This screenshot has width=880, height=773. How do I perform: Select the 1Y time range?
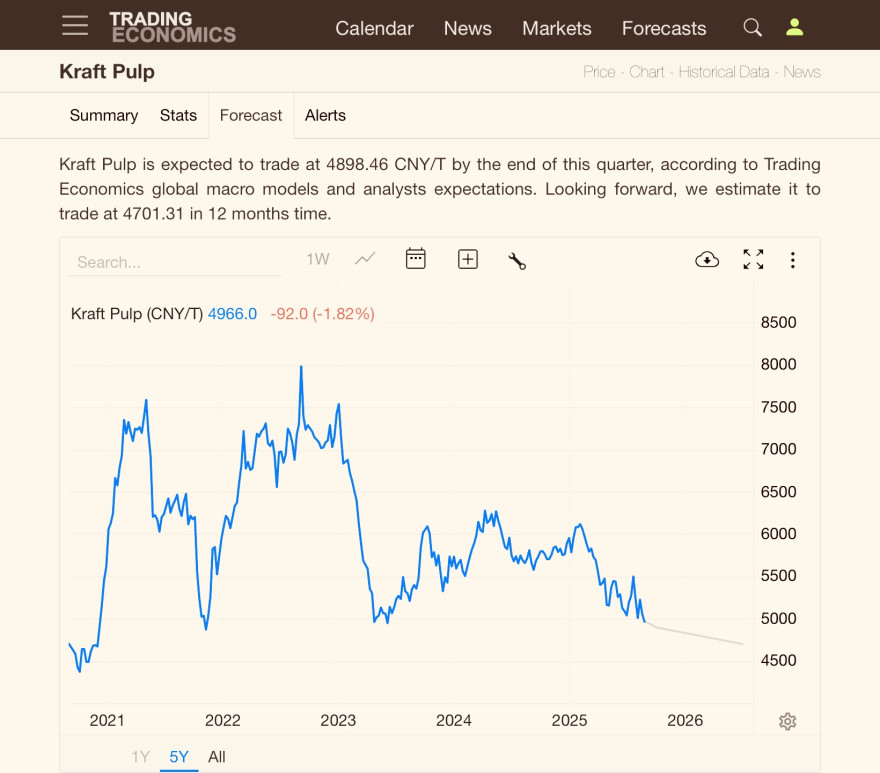coord(140,757)
